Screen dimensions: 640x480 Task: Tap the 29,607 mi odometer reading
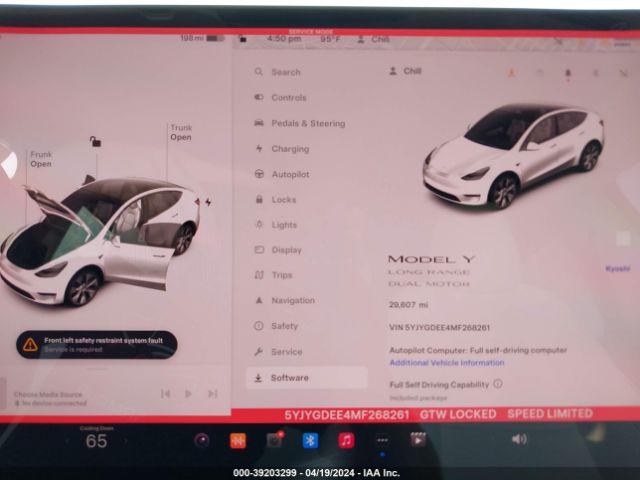click(x=408, y=304)
